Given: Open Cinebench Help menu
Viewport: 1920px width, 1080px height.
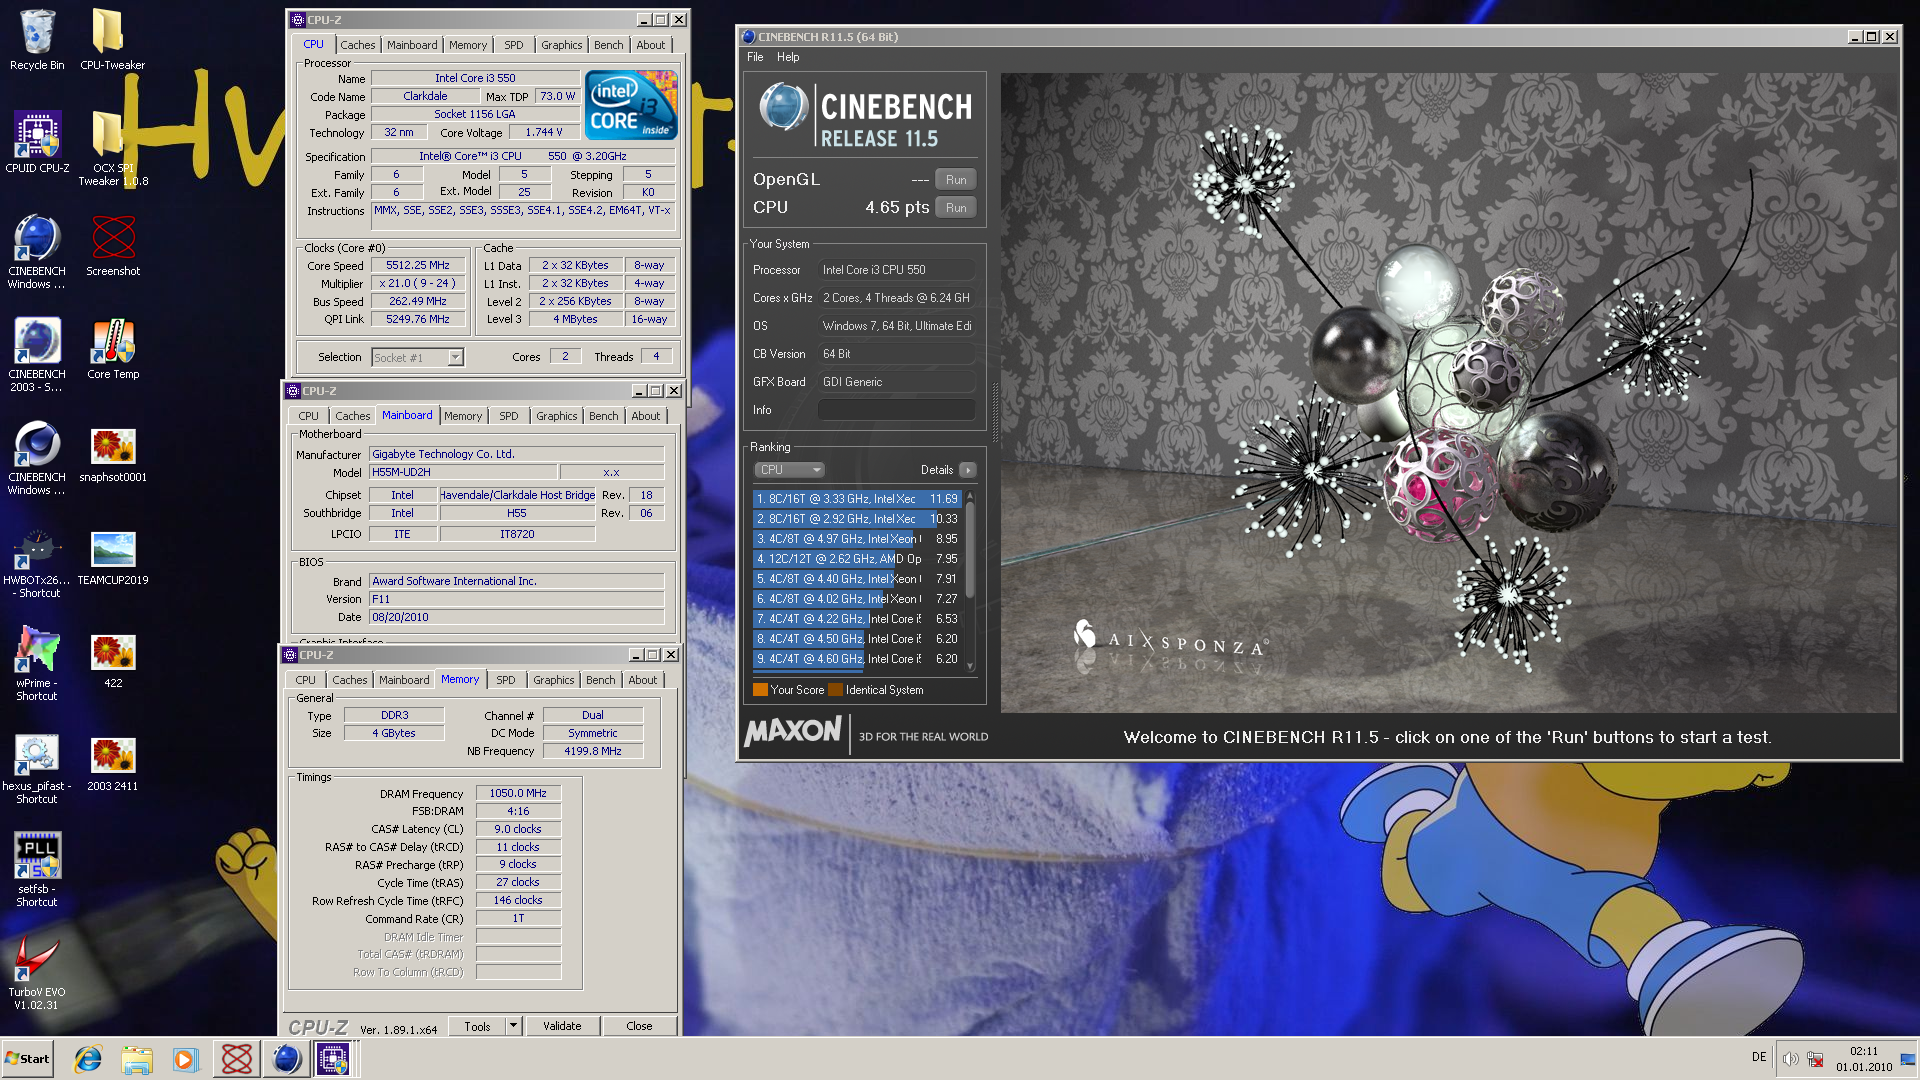Looking at the screenshot, I should [788, 57].
